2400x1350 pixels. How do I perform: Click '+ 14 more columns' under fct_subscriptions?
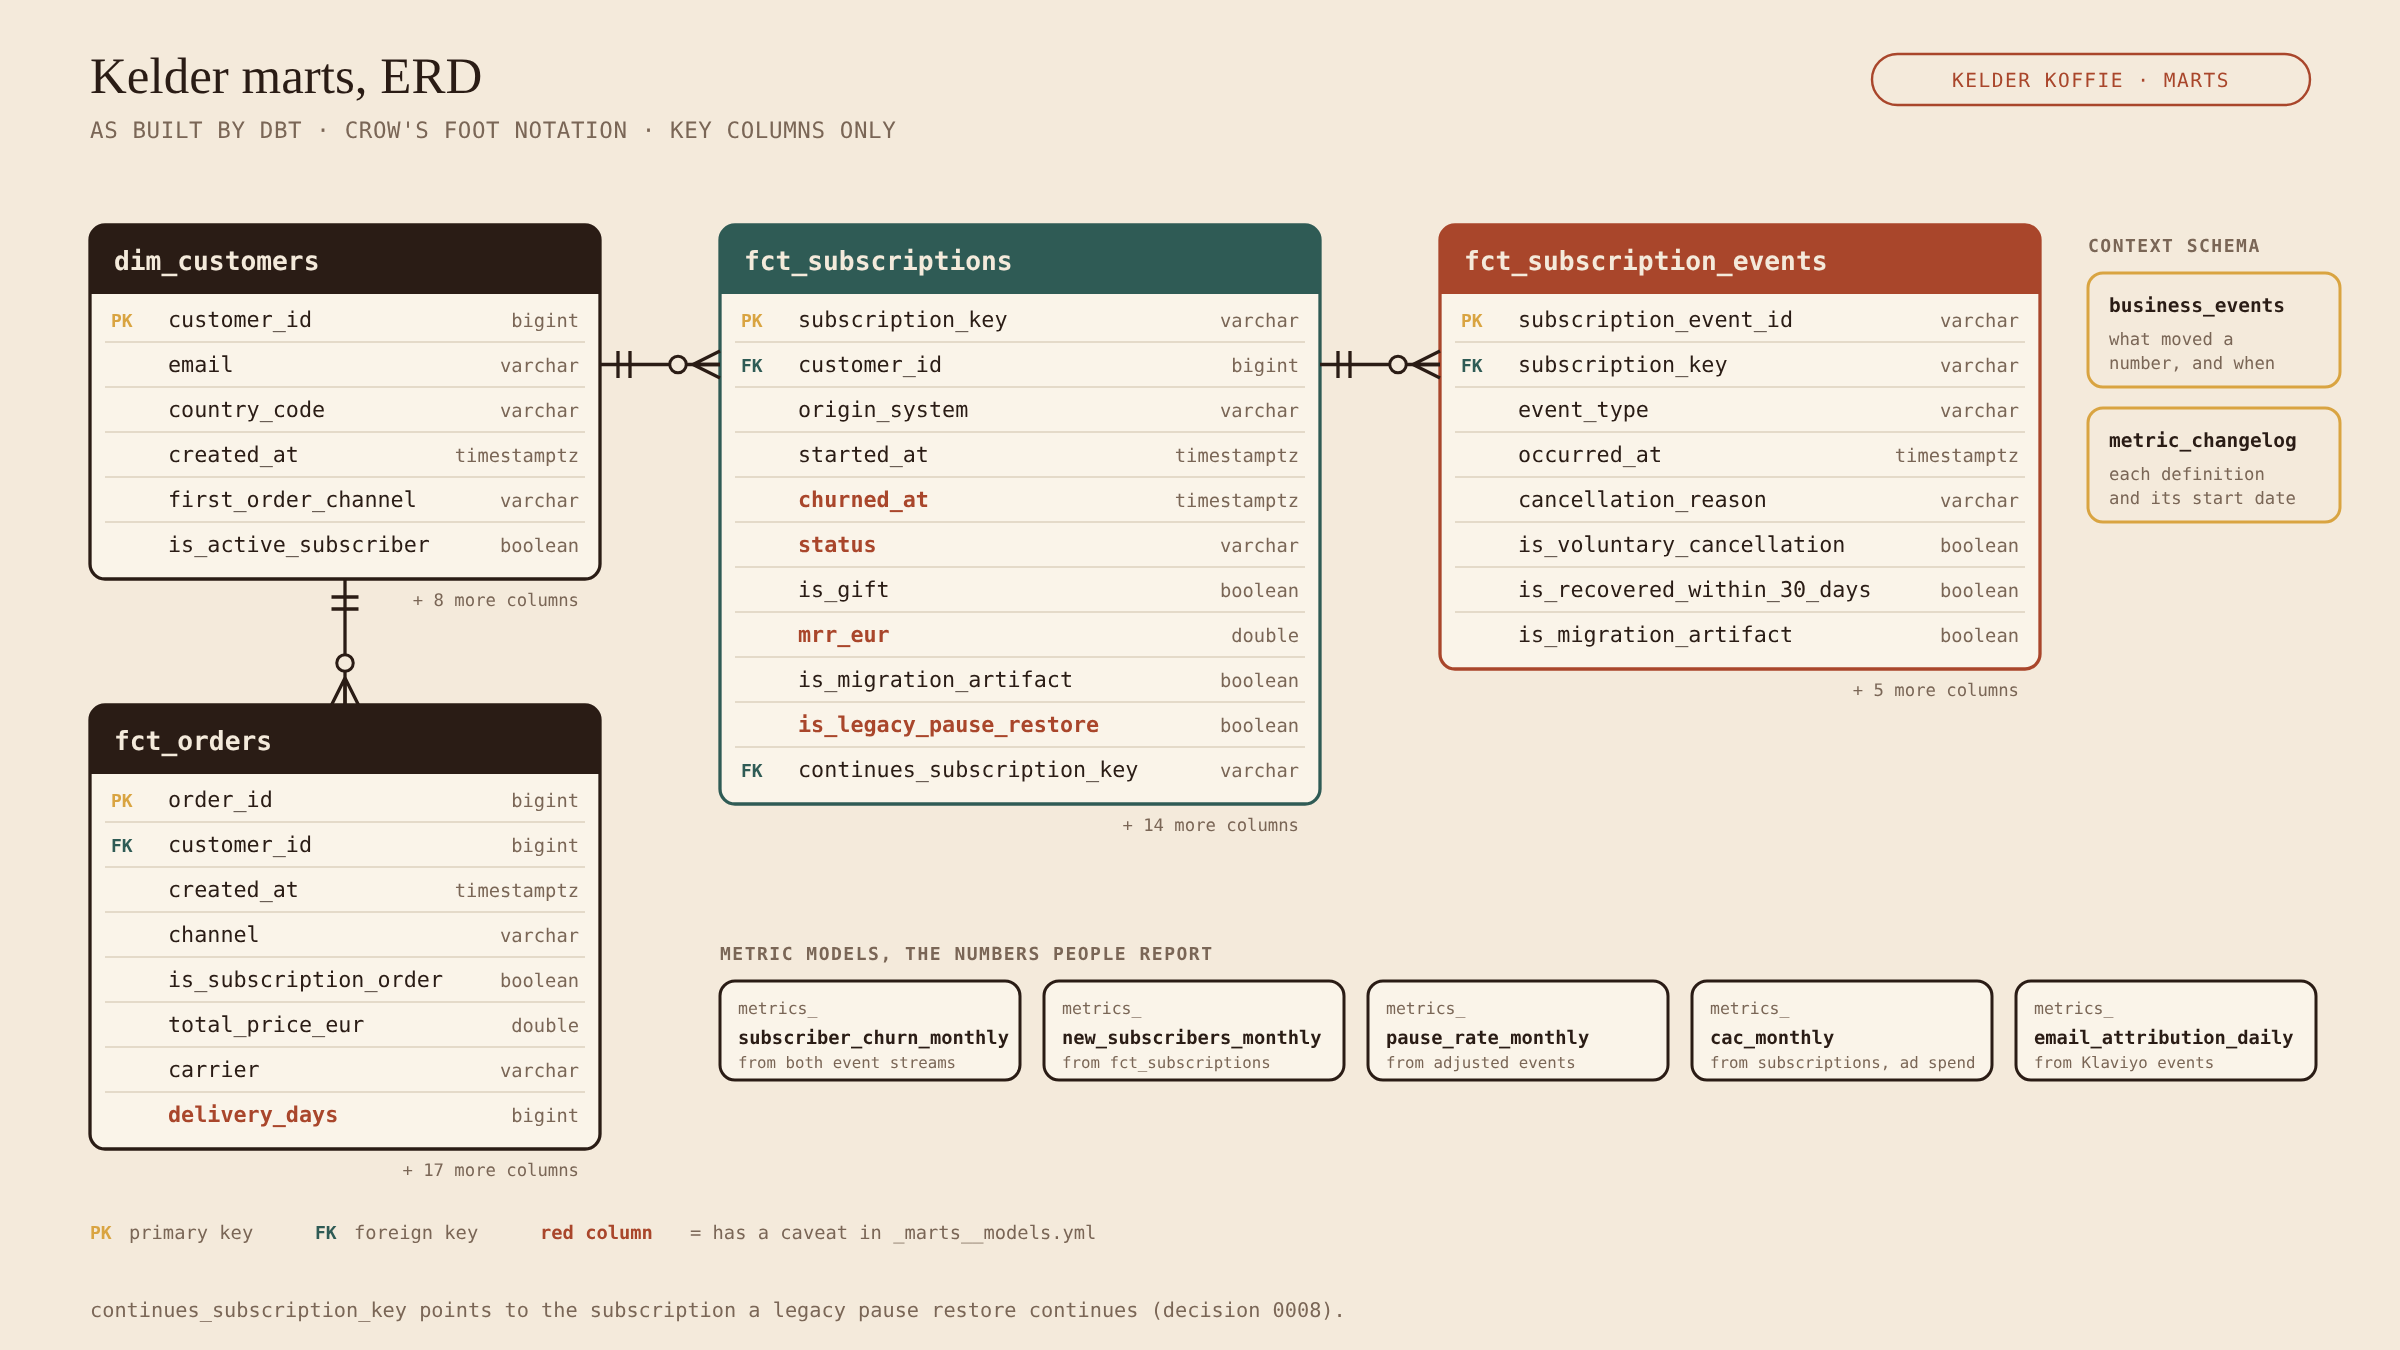pos(1210,825)
